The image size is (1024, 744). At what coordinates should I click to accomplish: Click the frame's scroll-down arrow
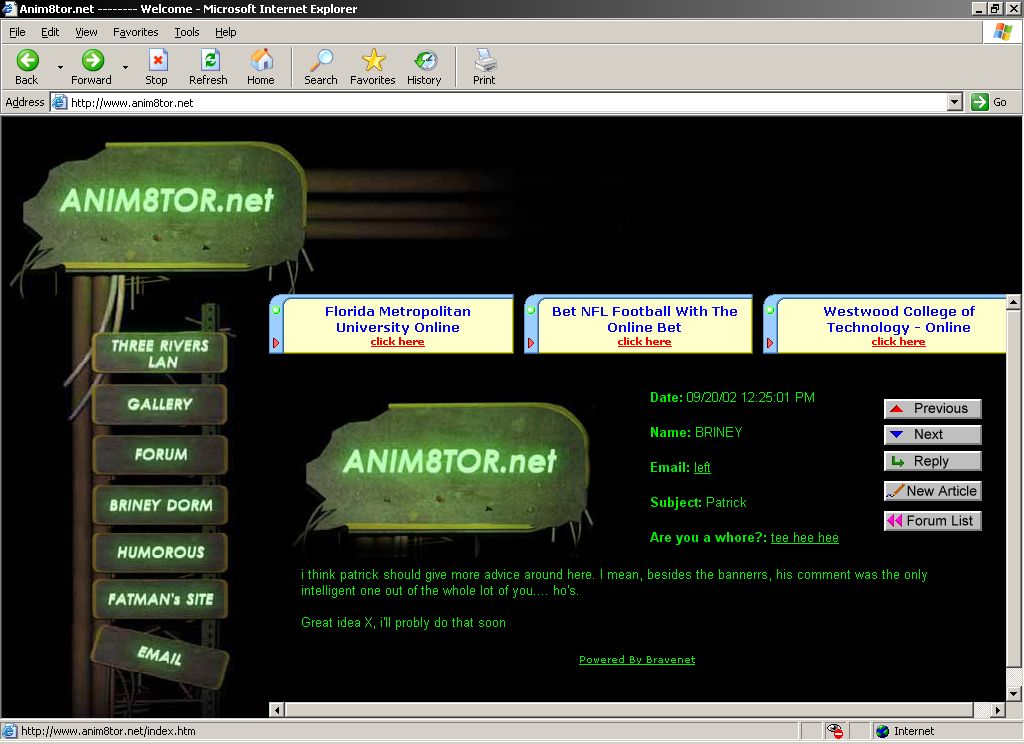1013,694
